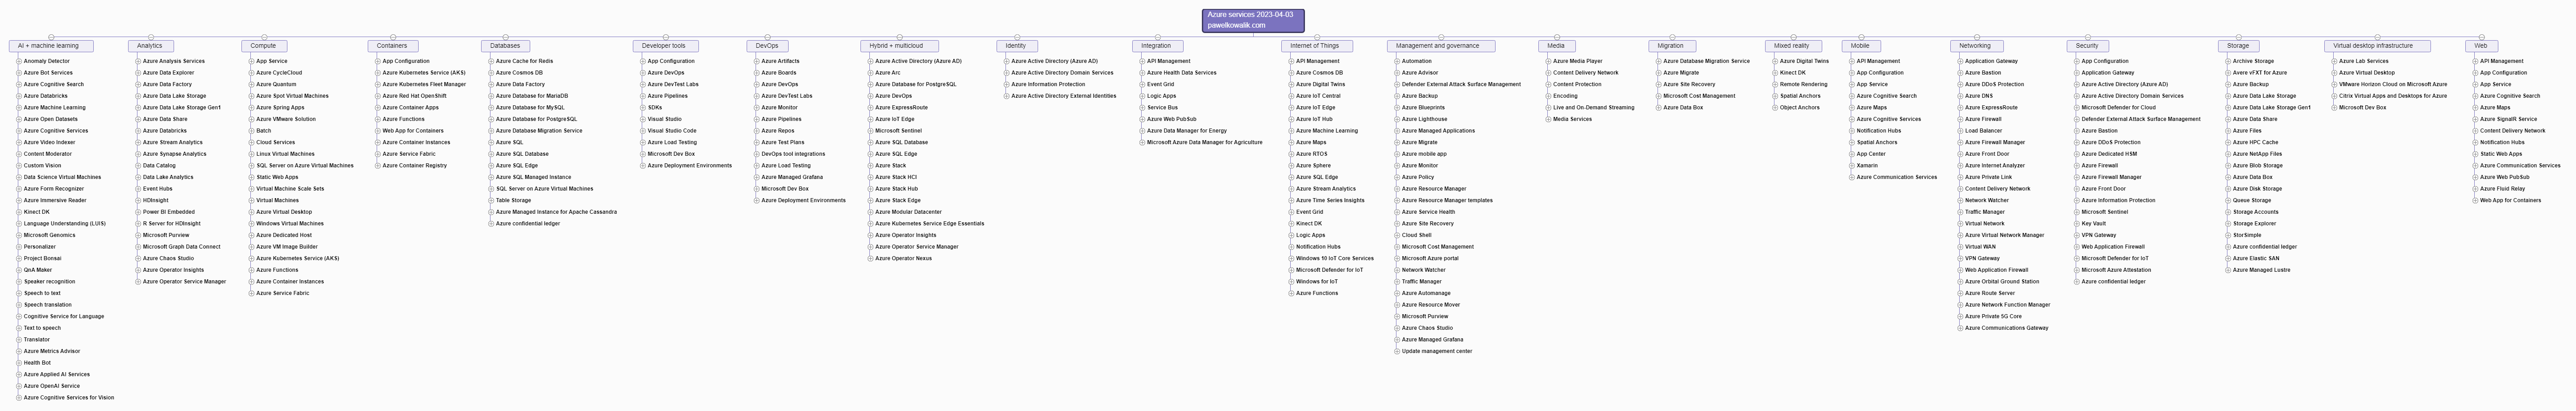Collapse the Identity branch via its circle
2576x411 pixels.
pos(1017,37)
